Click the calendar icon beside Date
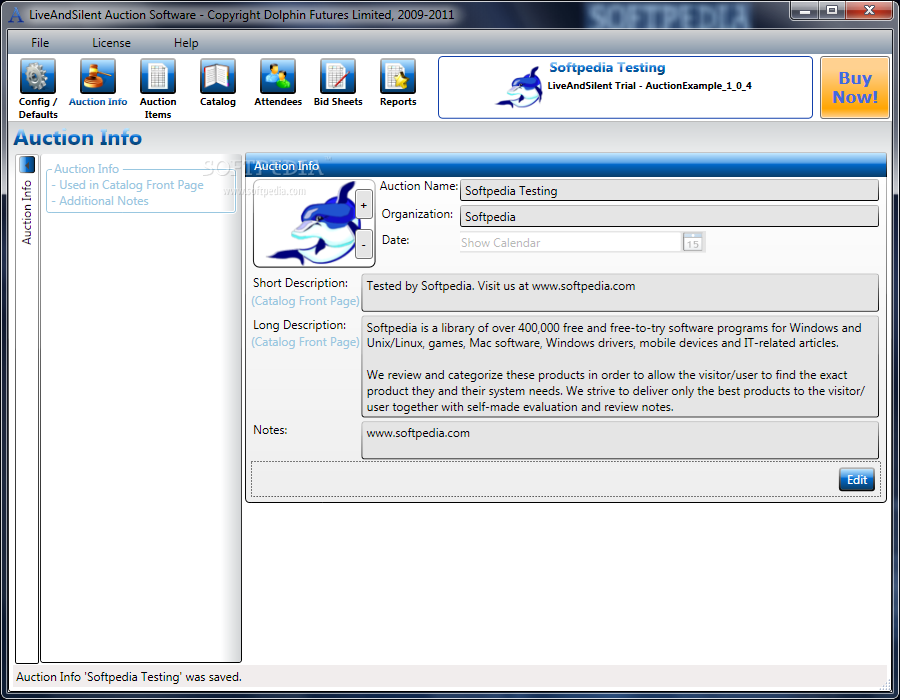900x700 pixels. tap(693, 242)
